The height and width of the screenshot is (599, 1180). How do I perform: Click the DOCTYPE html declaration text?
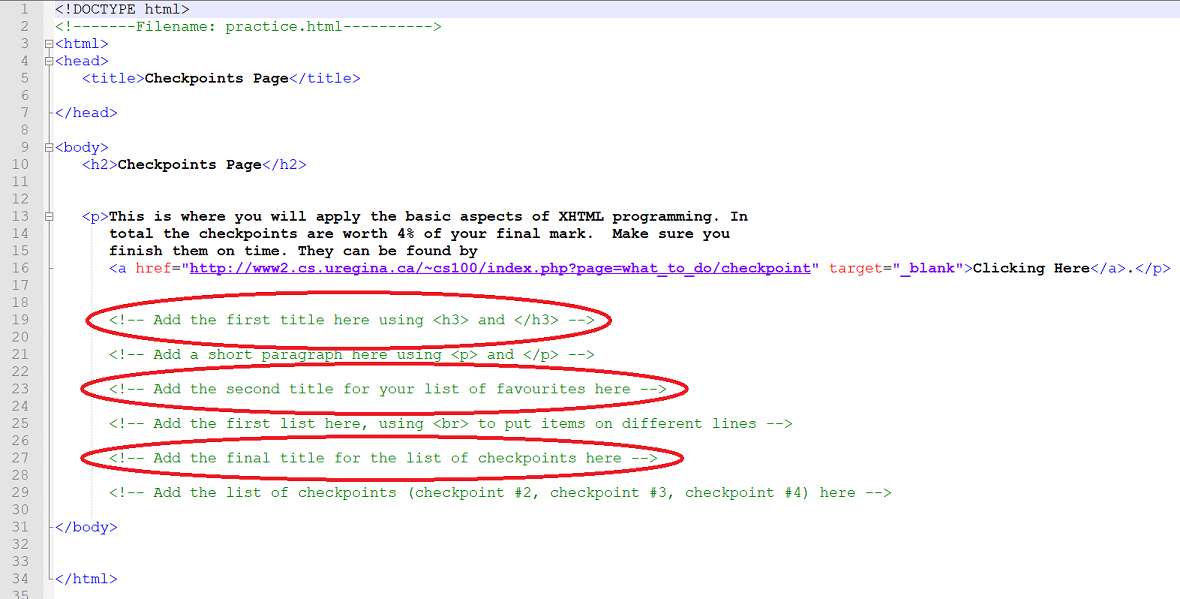pyautogui.click(x=122, y=10)
